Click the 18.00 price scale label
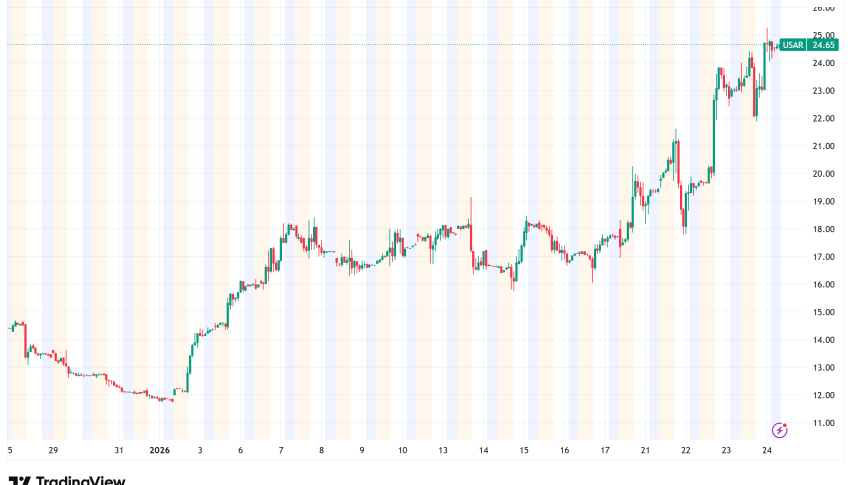The image size is (852, 485). click(823, 229)
